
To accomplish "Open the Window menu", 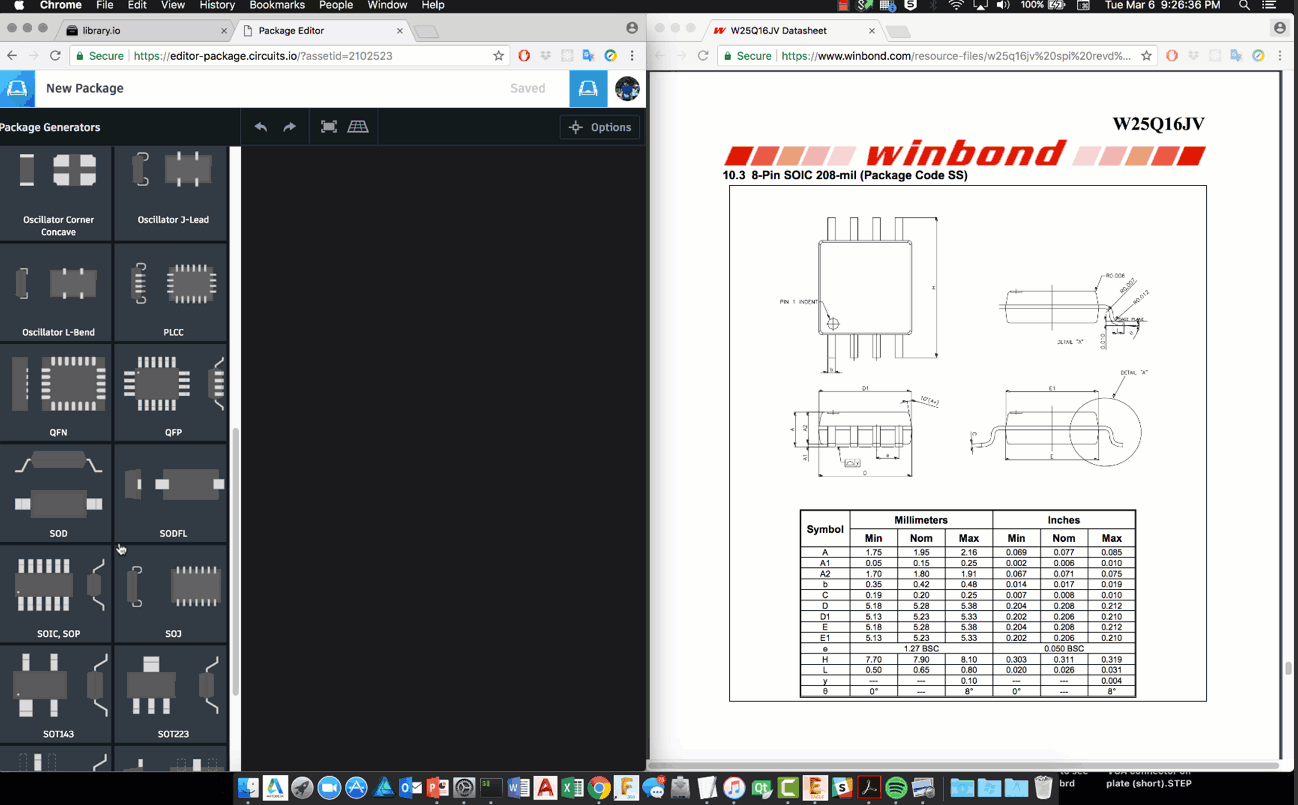I will [x=387, y=5].
